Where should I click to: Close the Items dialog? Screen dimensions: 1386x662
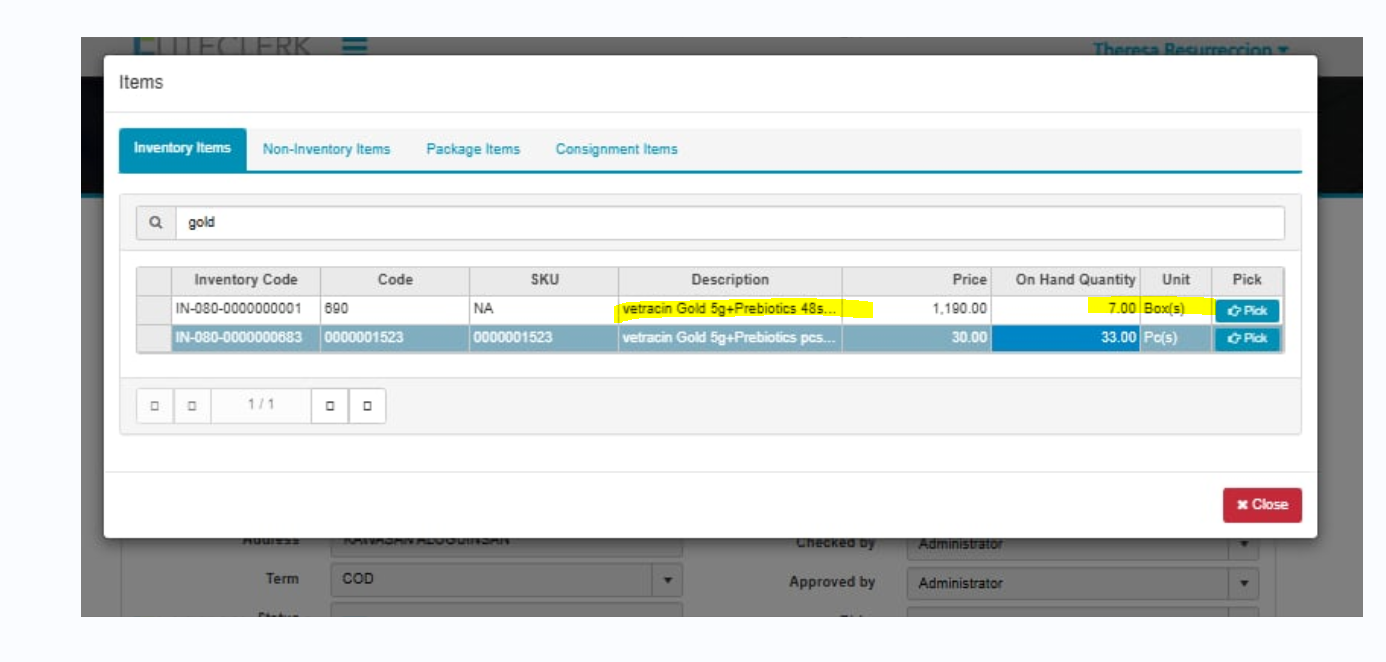(x=1261, y=505)
